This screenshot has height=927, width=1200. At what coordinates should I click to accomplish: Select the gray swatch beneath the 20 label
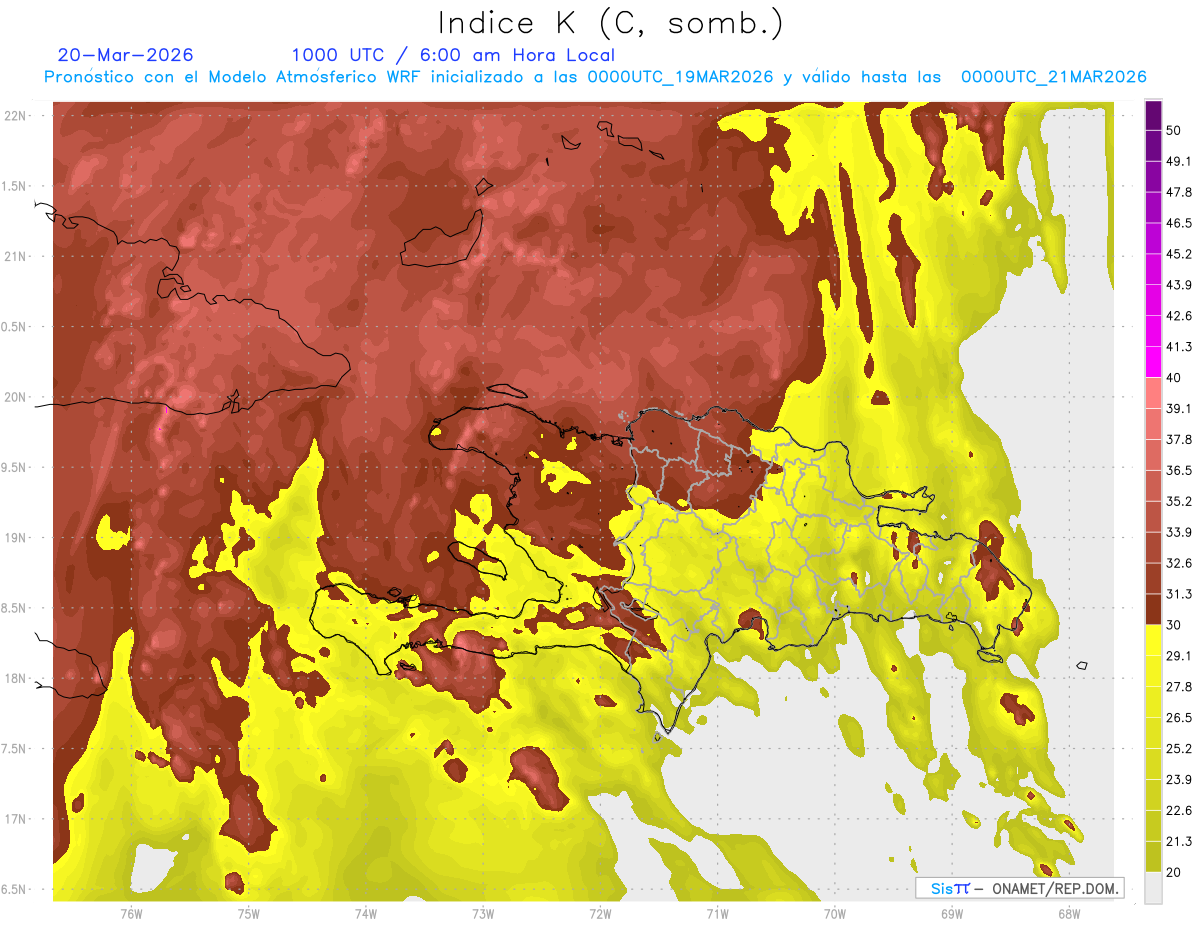[x=1153, y=888]
